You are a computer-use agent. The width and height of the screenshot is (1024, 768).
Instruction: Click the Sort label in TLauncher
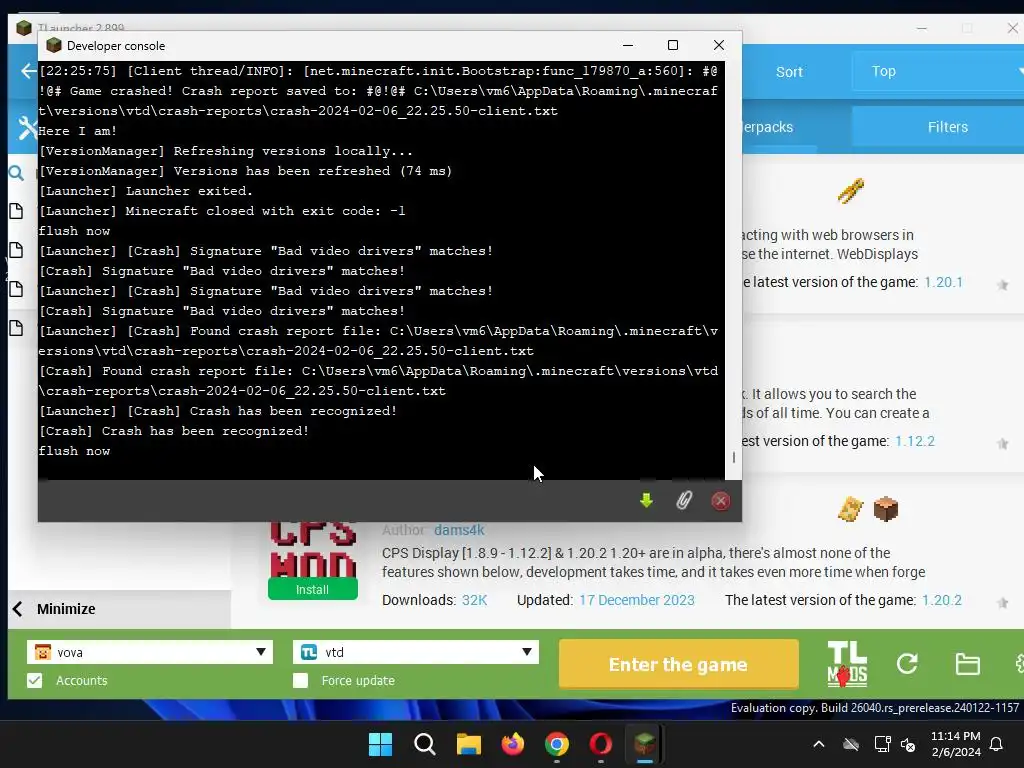pyautogui.click(x=789, y=72)
